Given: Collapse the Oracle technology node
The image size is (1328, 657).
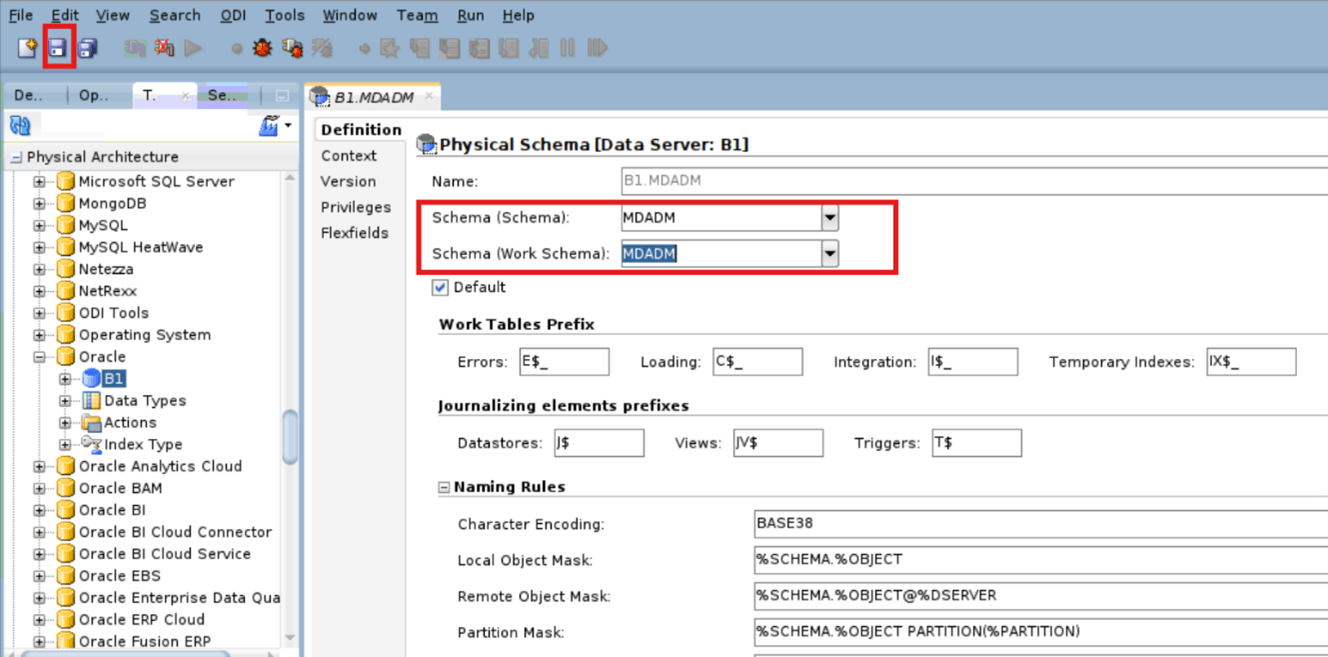Looking at the screenshot, I should (x=40, y=356).
